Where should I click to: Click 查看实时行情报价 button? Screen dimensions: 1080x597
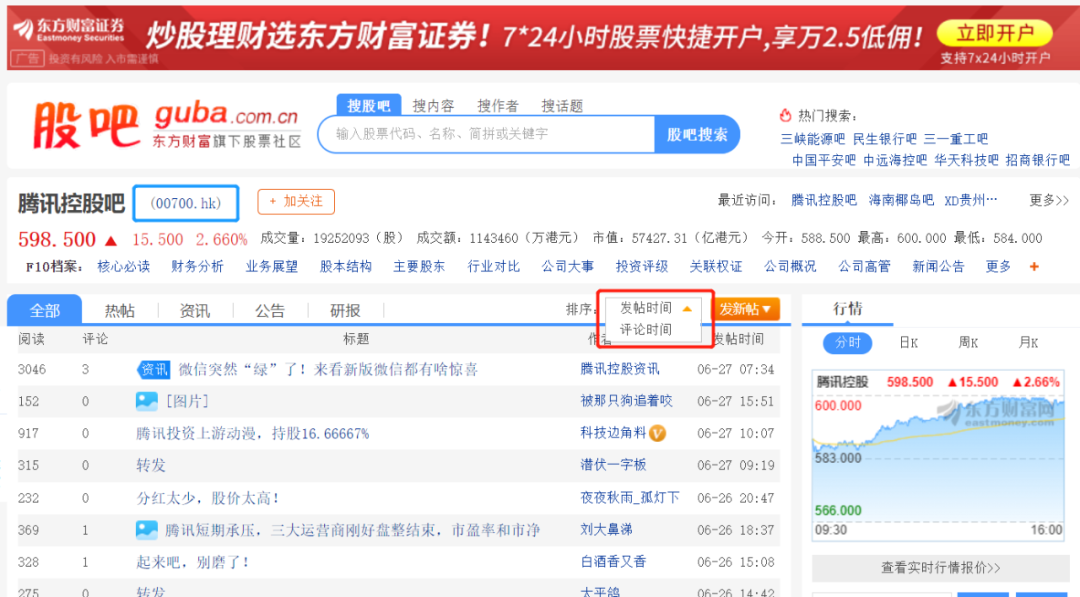[940, 568]
